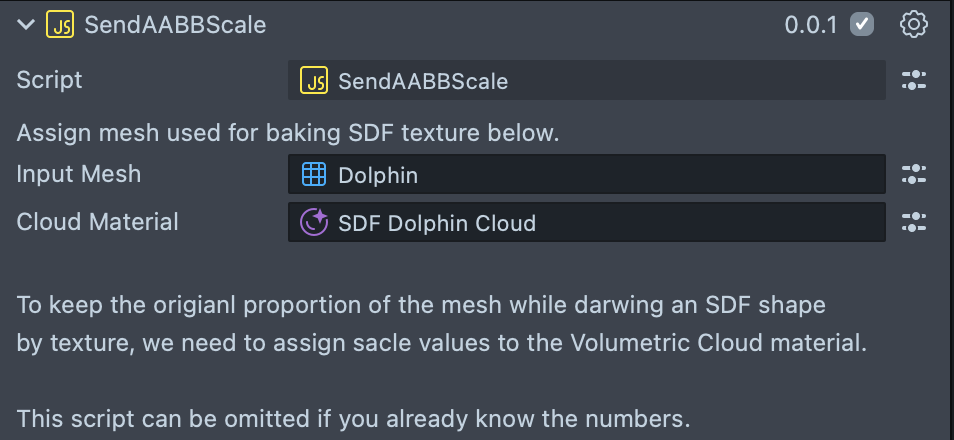Open the object picker for Input Mesh
This screenshot has height=440, width=954.
click(x=914, y=175)
